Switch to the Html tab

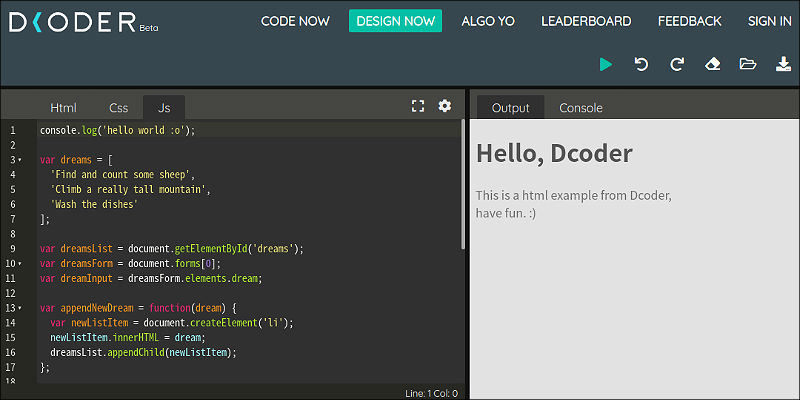click(63, 108)
